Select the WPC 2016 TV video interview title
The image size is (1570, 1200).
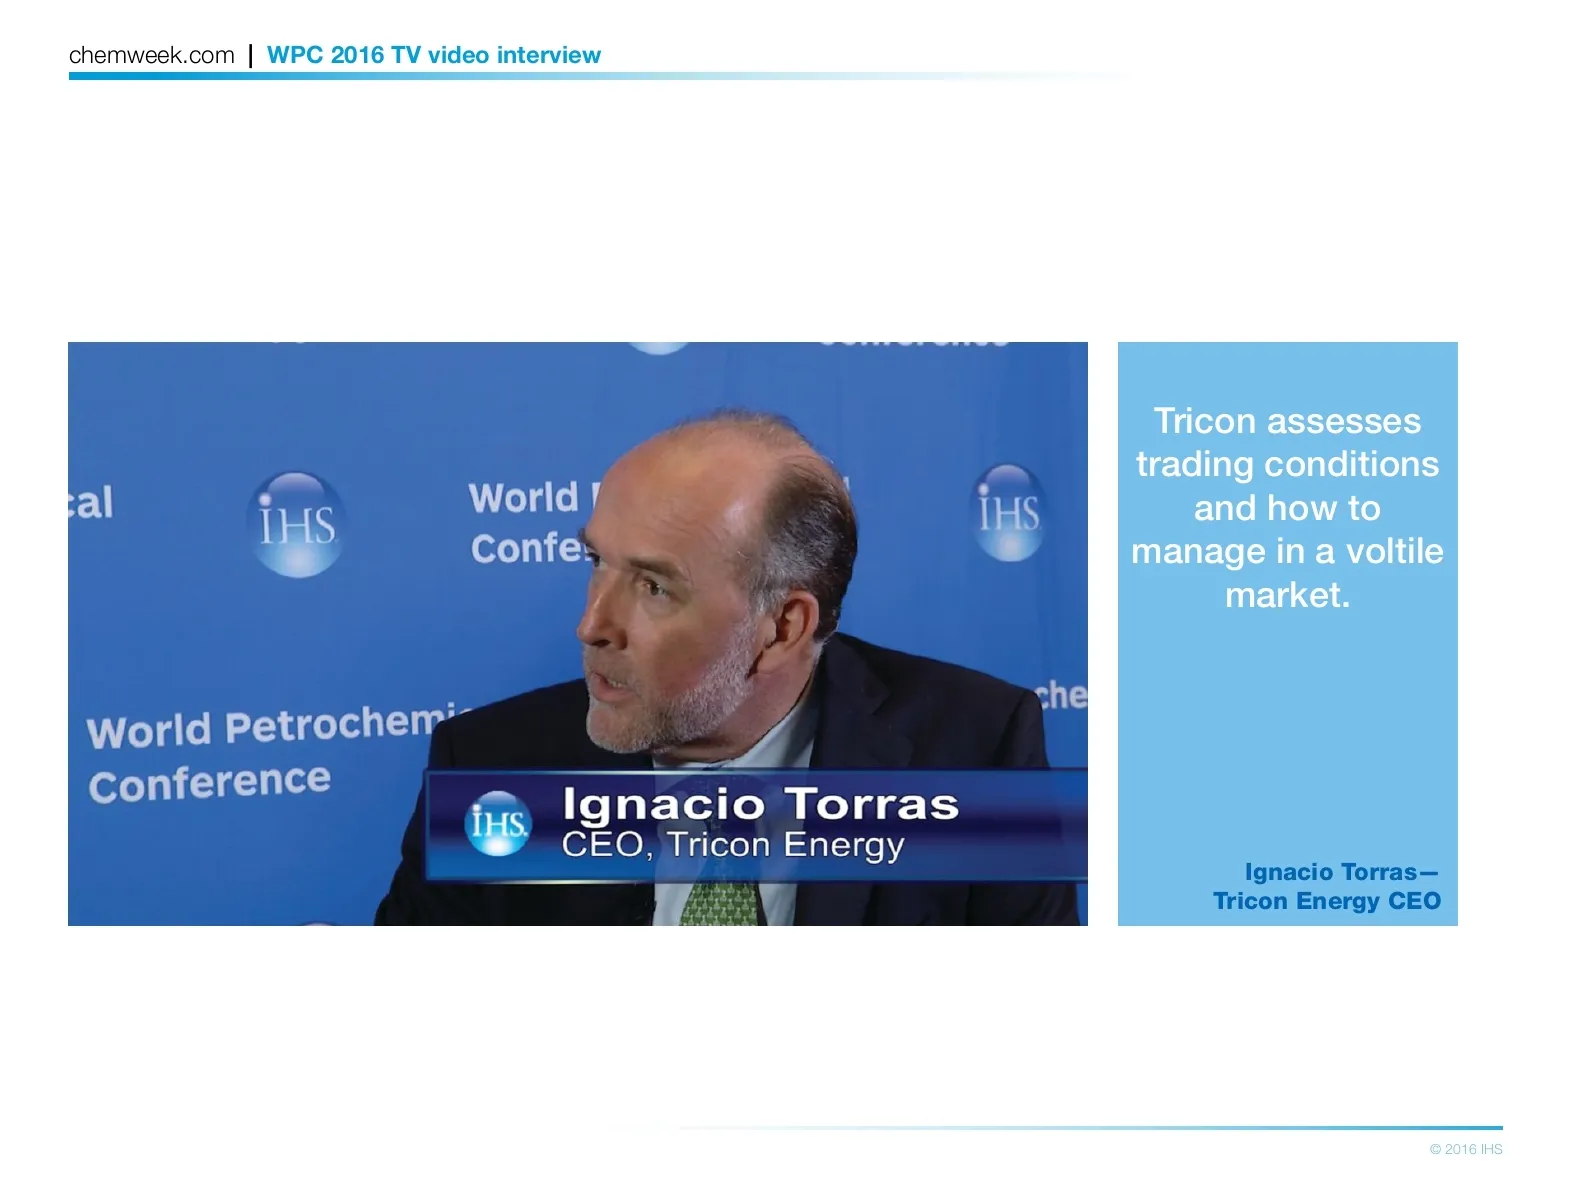click(x=433, y=55)
